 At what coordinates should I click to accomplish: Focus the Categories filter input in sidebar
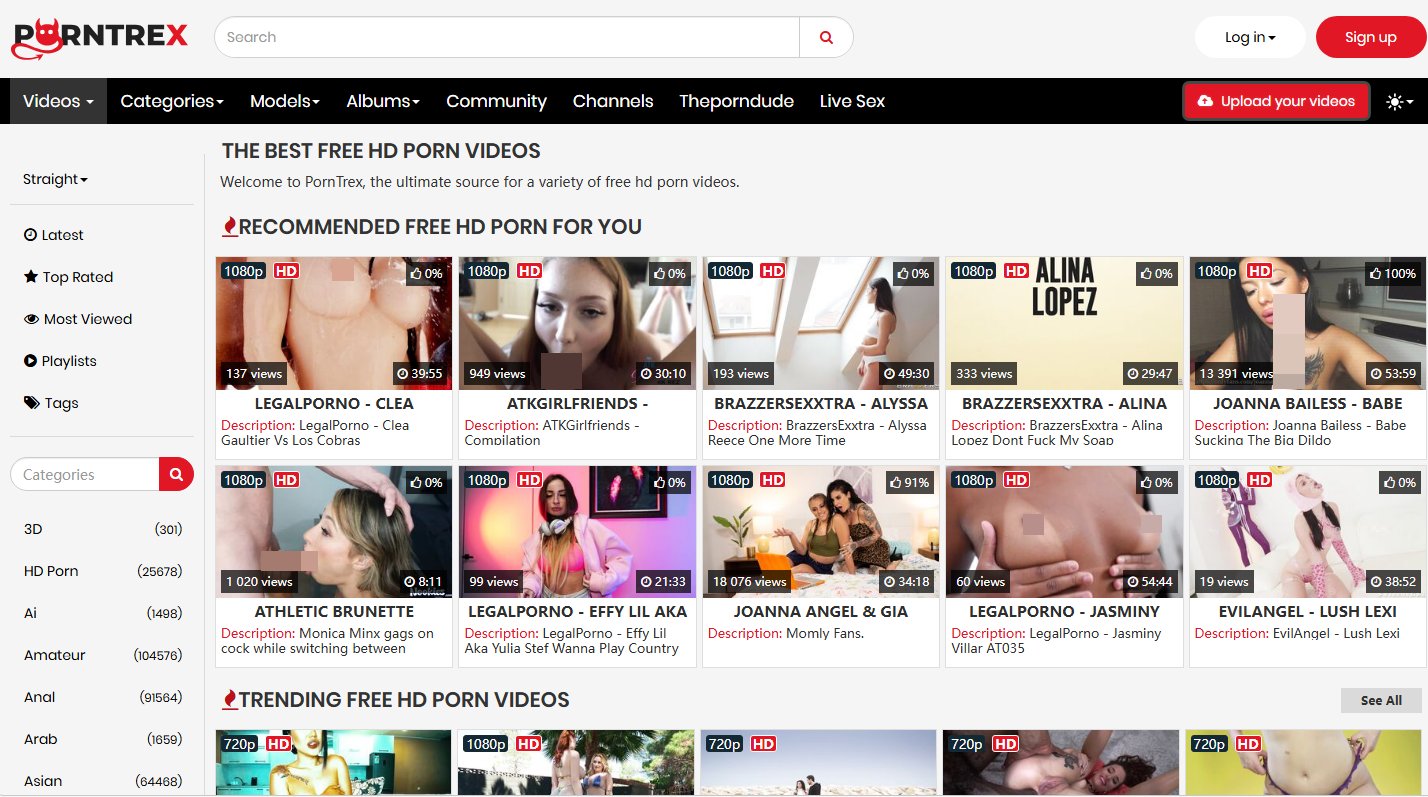(85, 475)
